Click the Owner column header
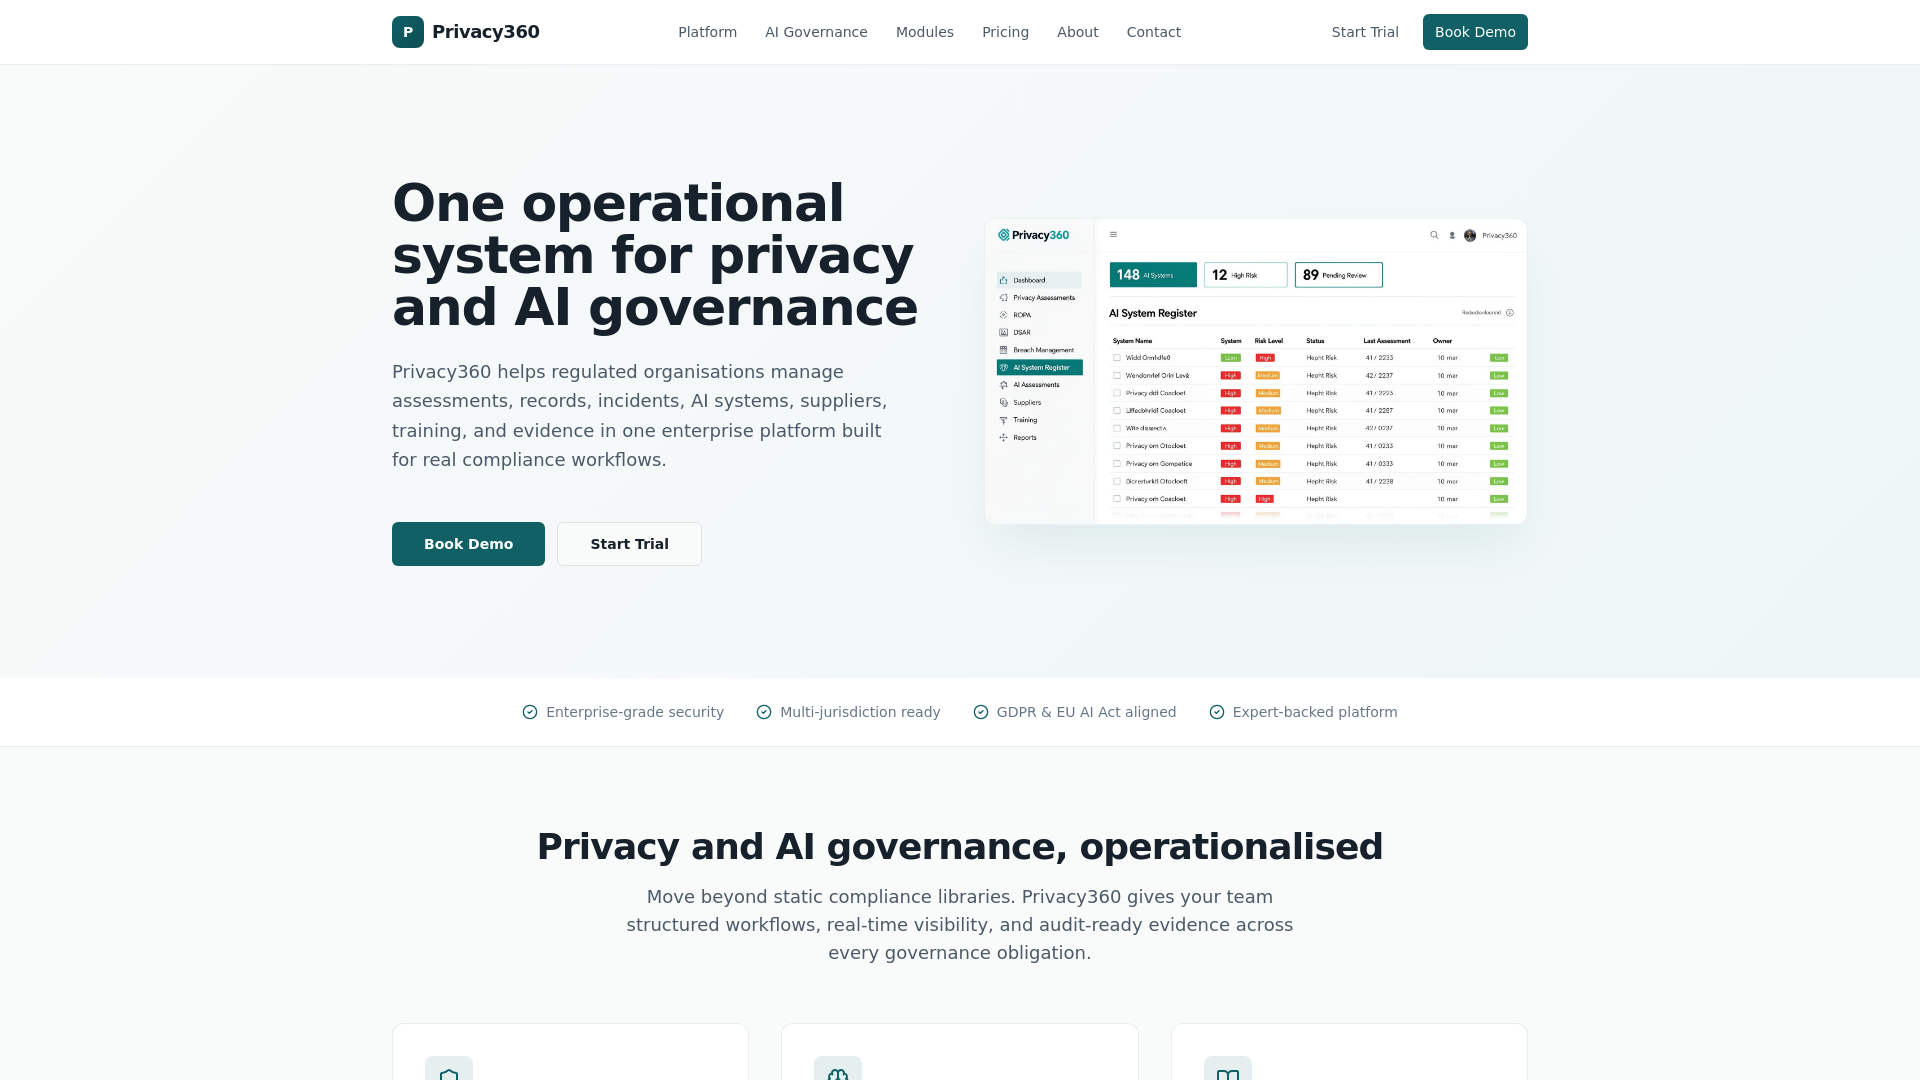The image size is (1920, 1080). [1442, 341]
